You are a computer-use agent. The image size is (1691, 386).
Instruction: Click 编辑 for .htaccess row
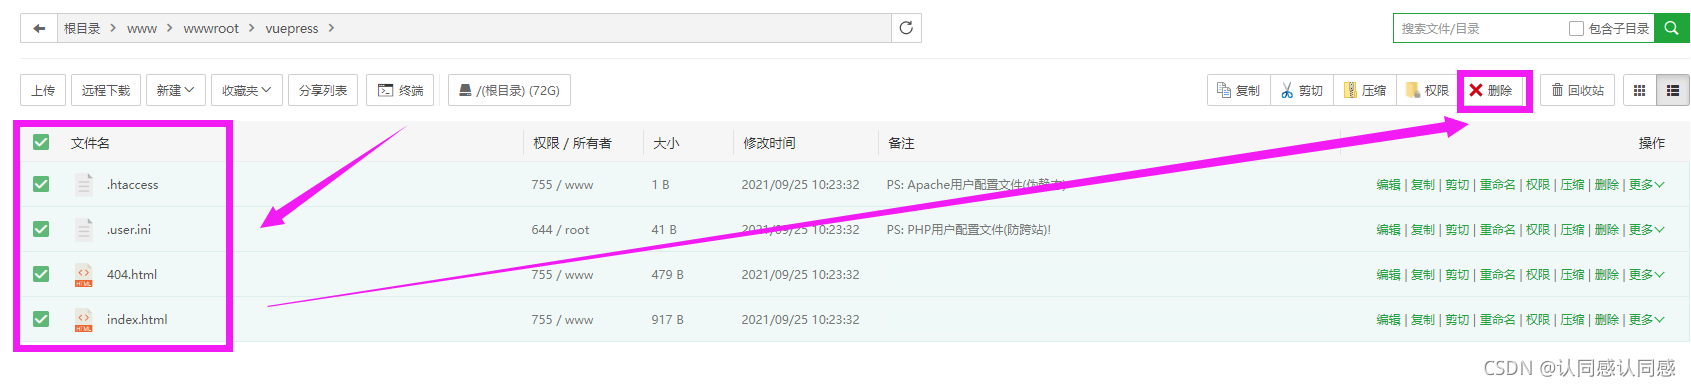(1388, 184)
